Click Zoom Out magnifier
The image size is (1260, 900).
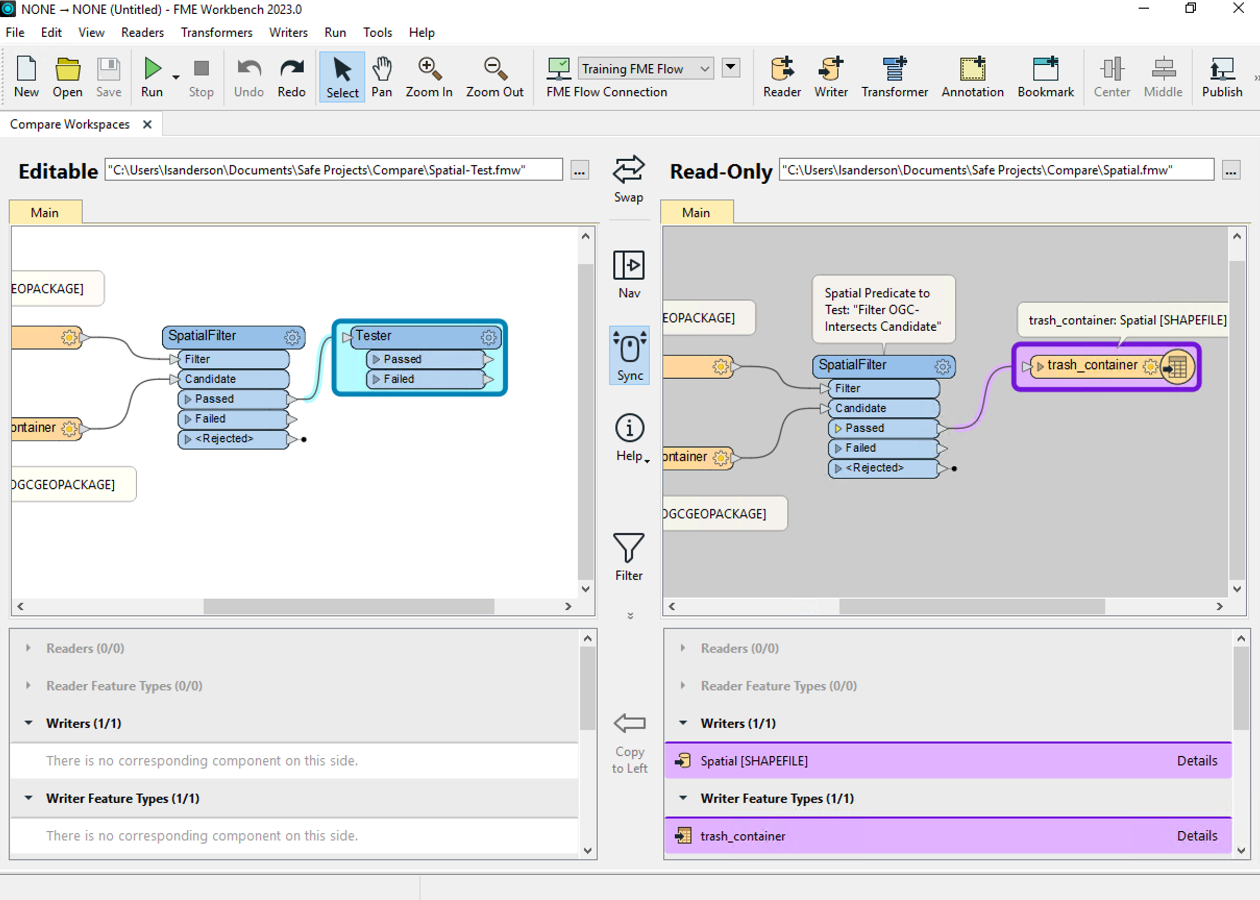(x=495, y=77)
